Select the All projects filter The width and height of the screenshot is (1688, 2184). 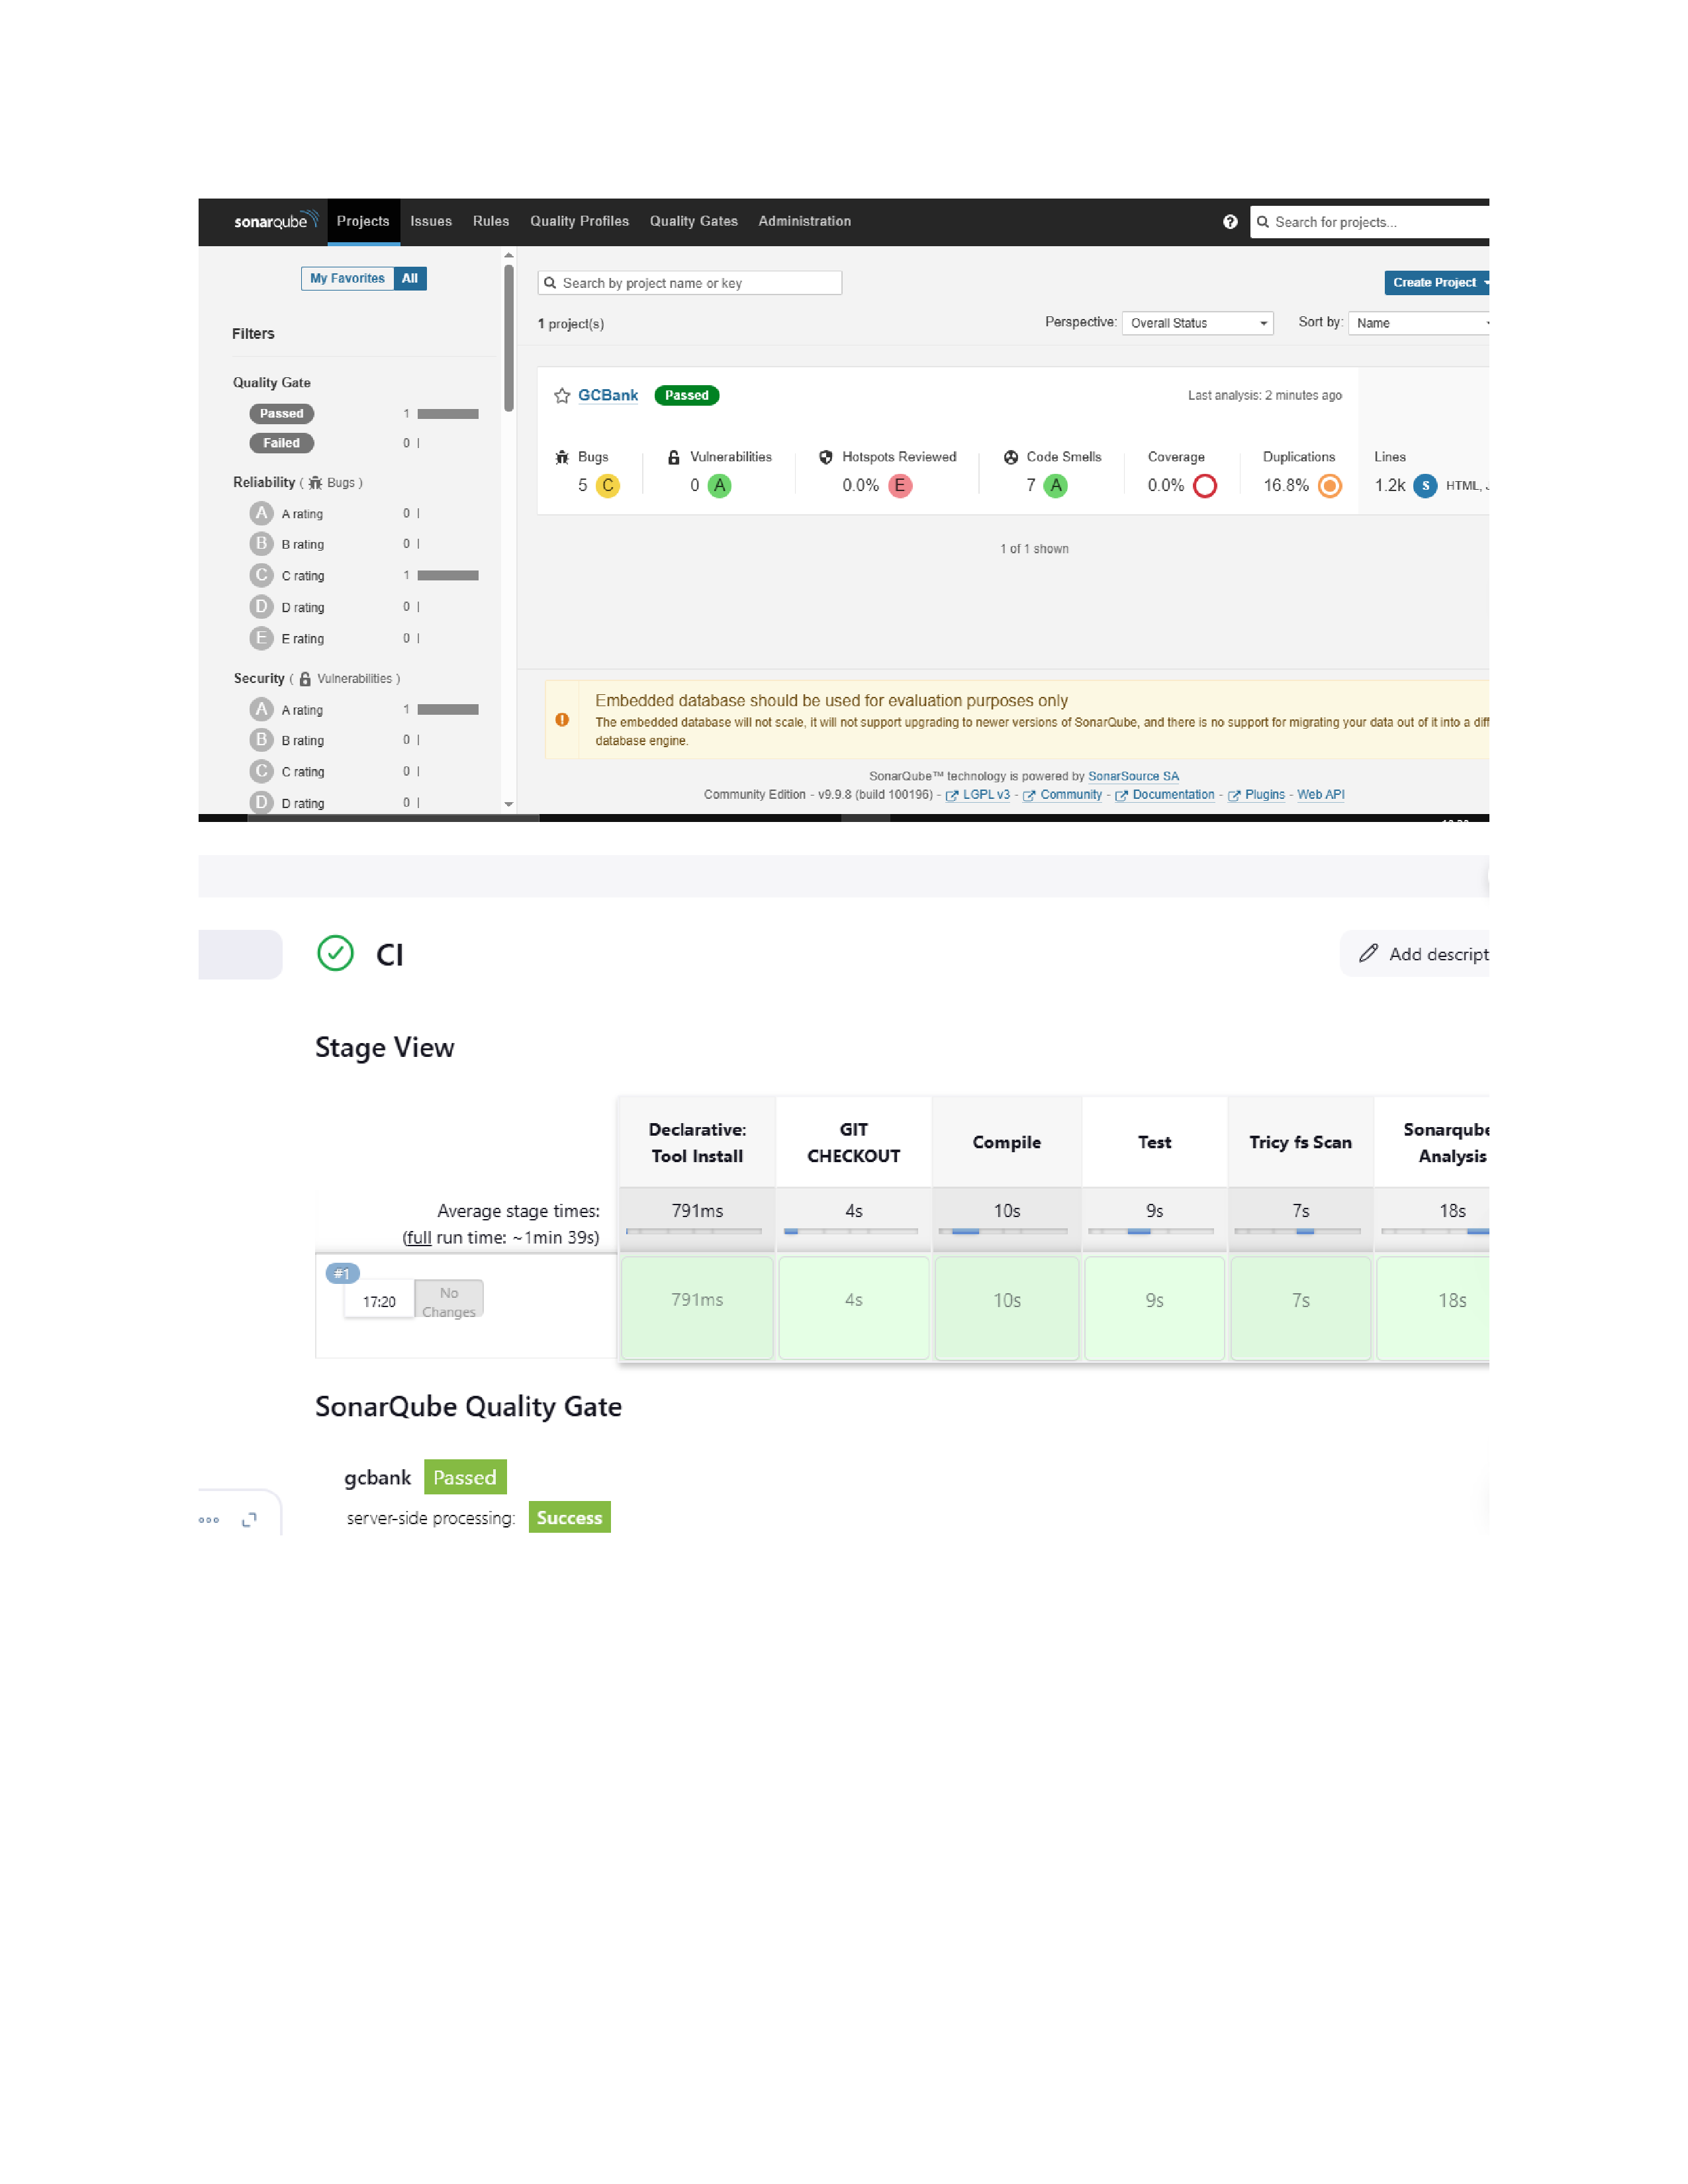tap(410, 279)
